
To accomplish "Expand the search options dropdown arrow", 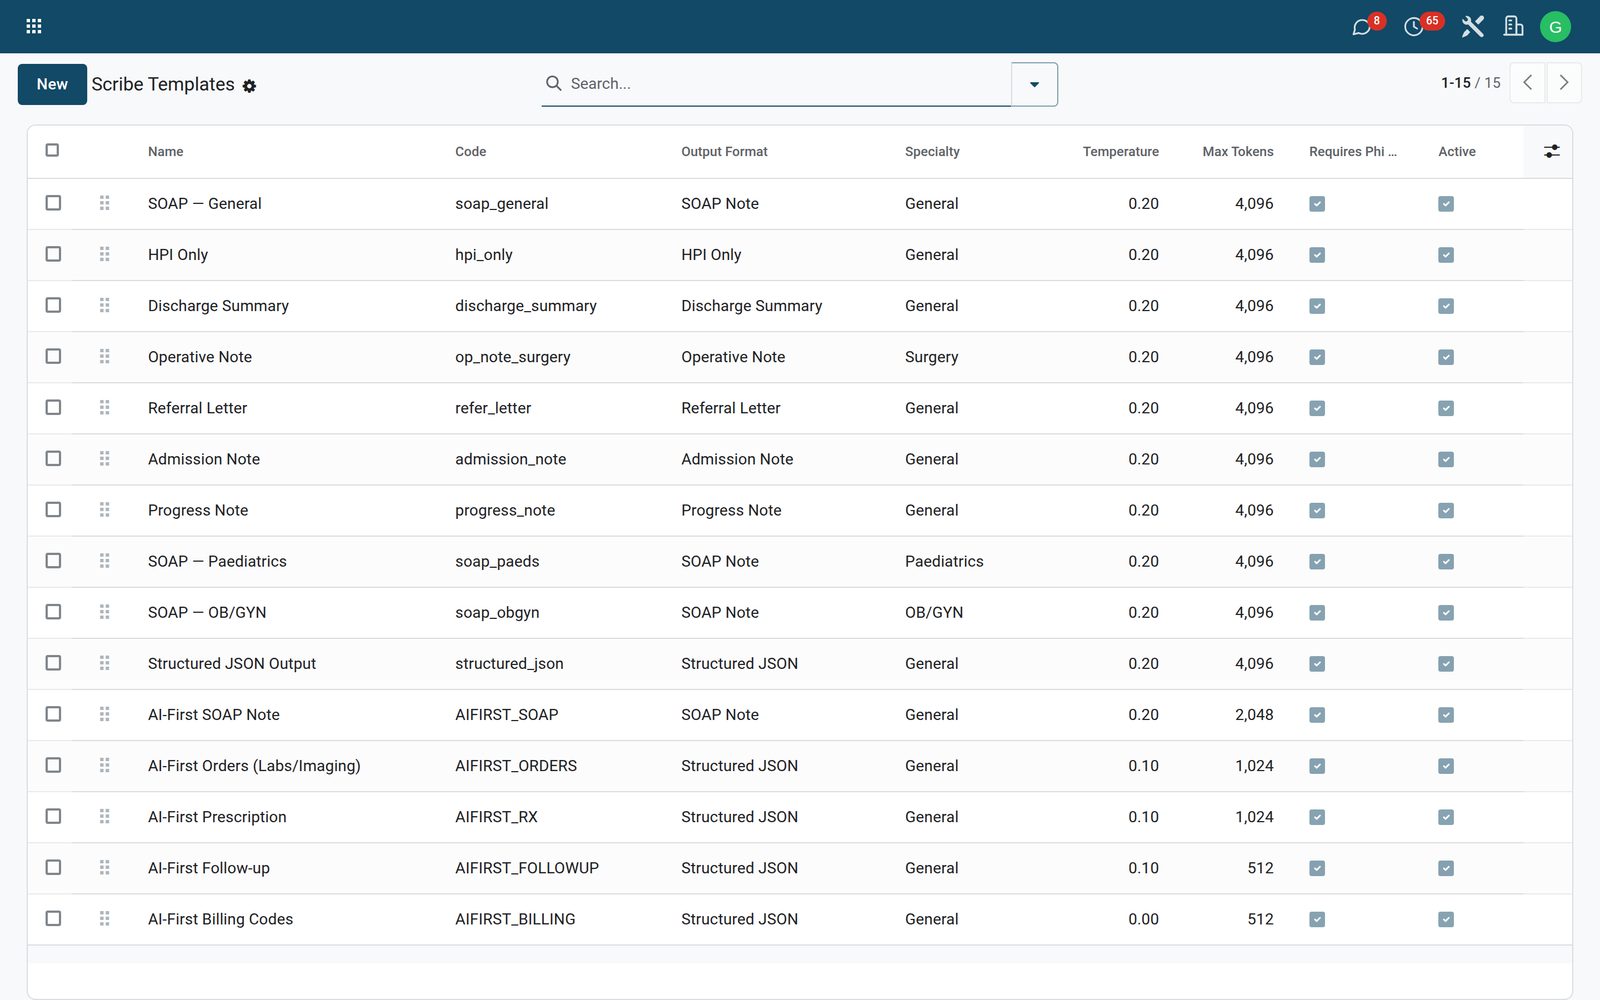I will tap(1034, 84).
